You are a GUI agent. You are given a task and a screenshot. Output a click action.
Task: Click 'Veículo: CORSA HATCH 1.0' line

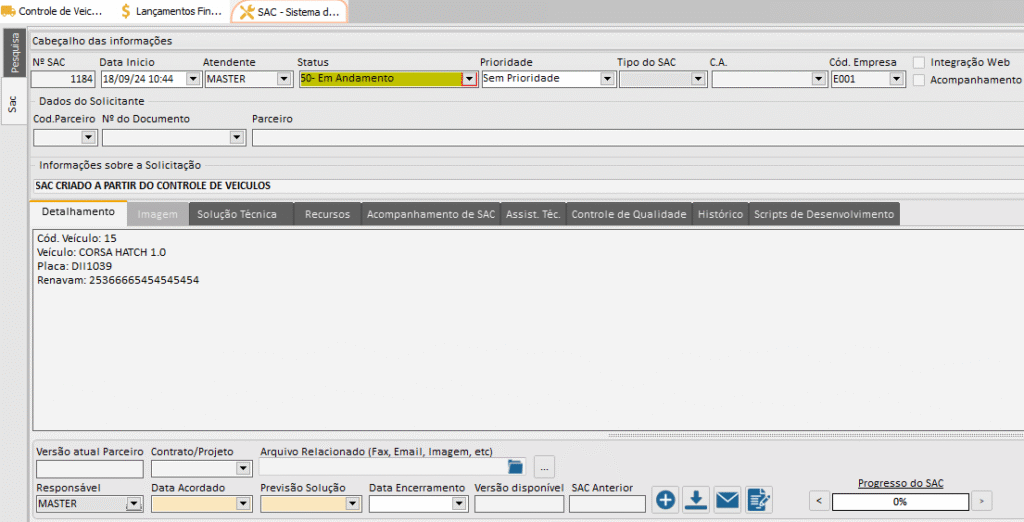(x=101, y=252)
